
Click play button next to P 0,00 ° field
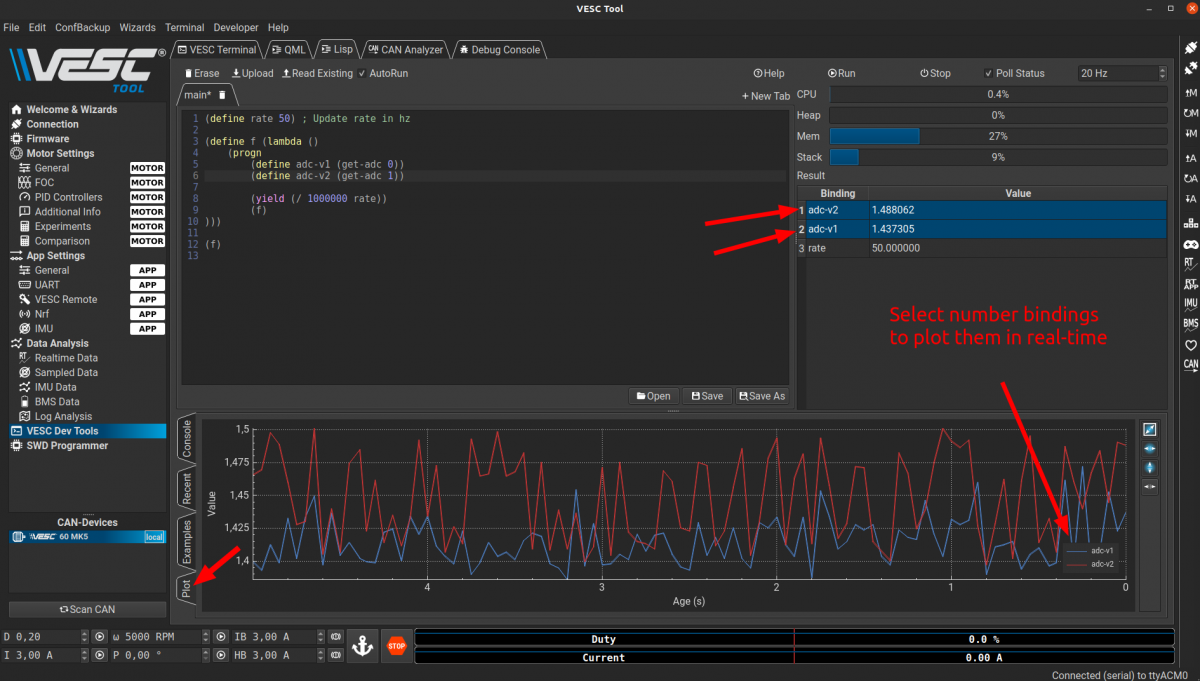point(220,656)
